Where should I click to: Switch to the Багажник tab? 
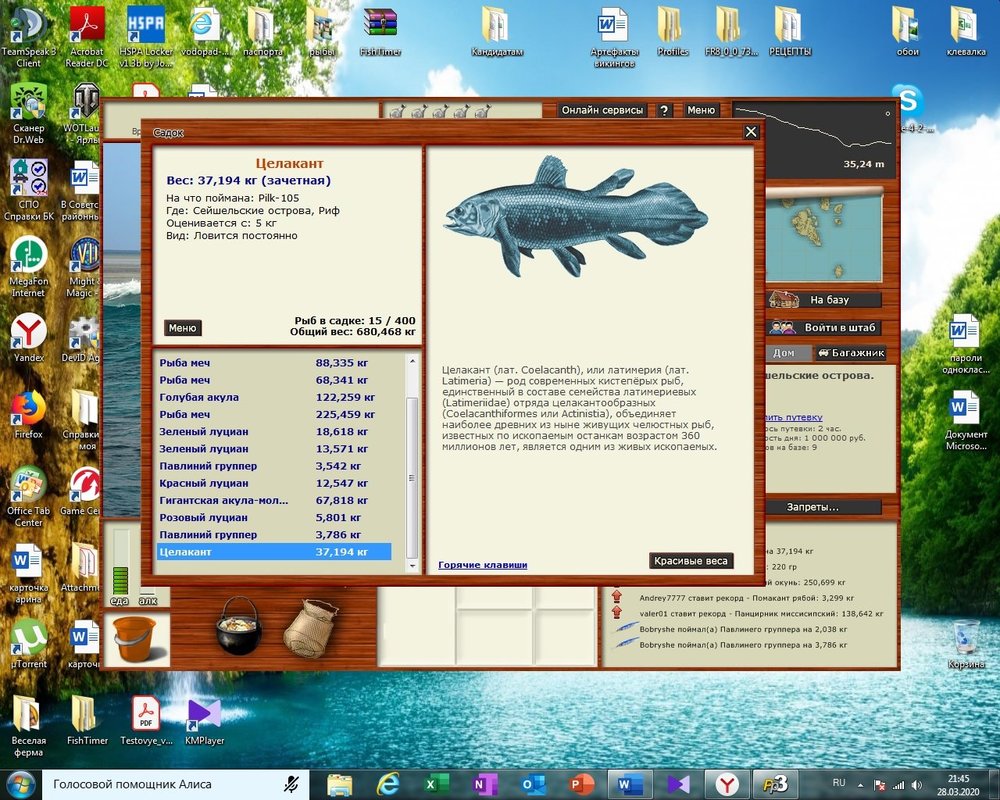[x=851, y=353]
